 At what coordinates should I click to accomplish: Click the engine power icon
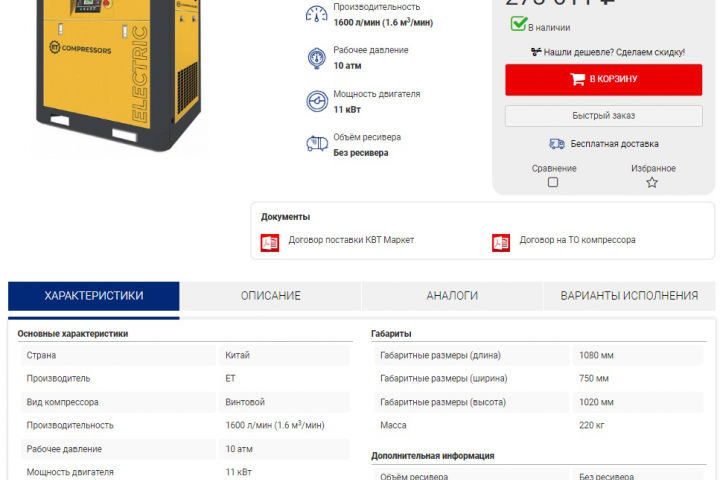click(317, 101)
